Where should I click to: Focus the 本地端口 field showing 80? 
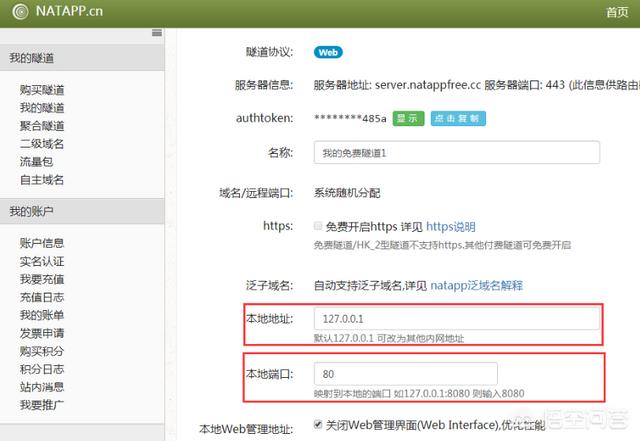tap(406, 374)
